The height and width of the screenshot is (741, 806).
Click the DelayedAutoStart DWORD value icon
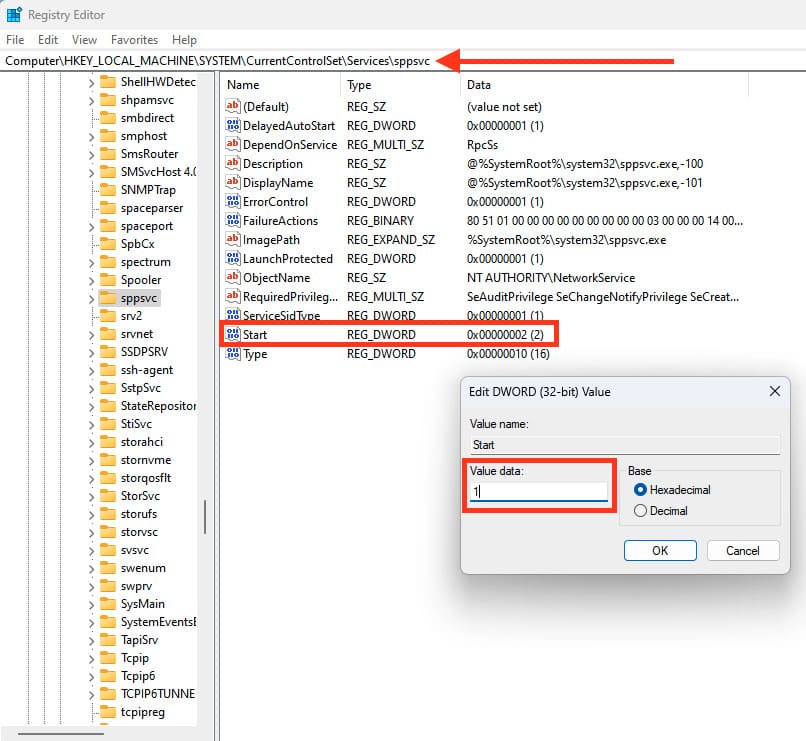[x=233, y=126]
